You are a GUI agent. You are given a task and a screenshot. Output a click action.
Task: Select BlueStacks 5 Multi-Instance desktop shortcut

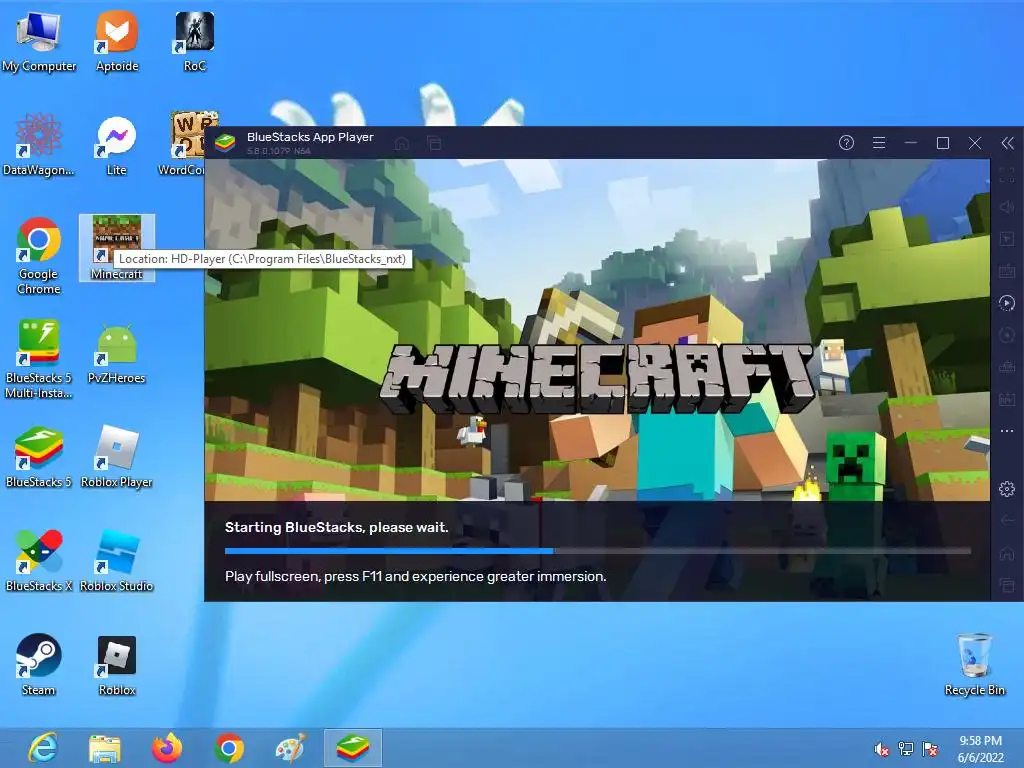pos(39,359)
